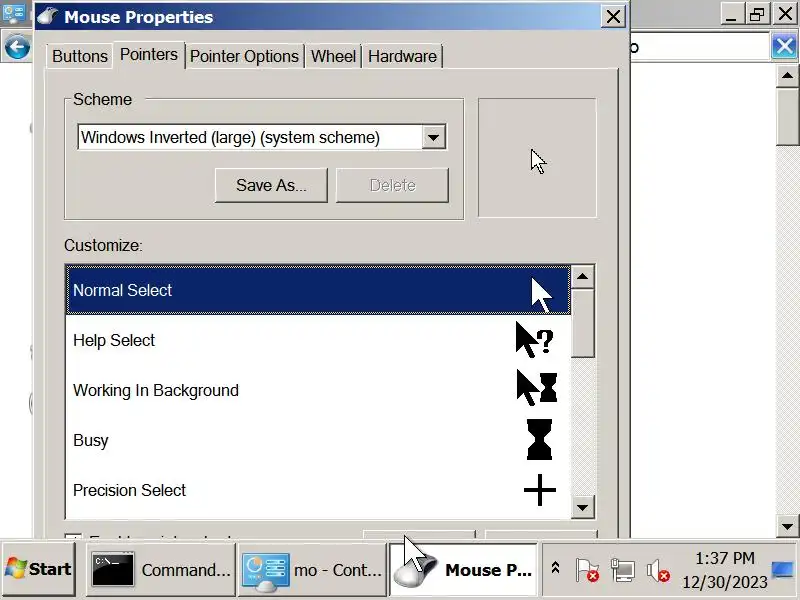Select the Help Select pointer row
800x600 pixels.
point(318,340)
